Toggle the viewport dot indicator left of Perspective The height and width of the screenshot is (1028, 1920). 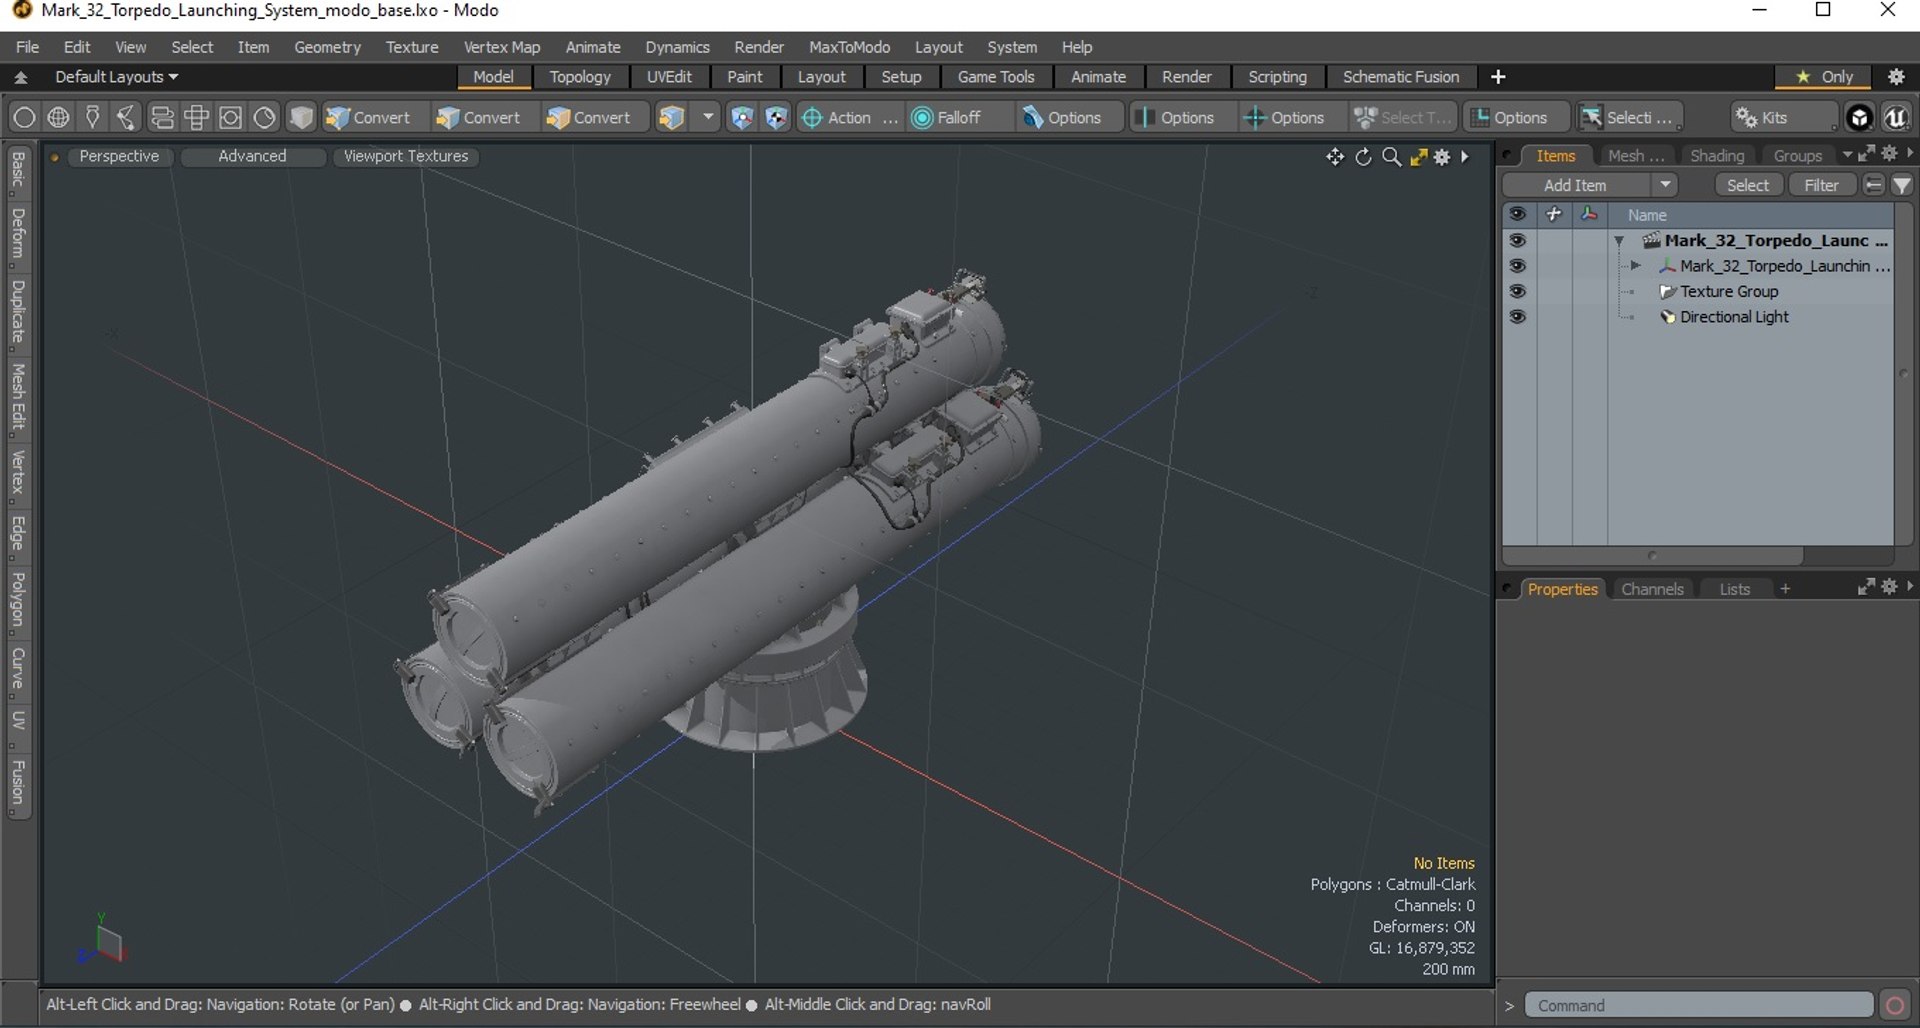tap(55, 157)
